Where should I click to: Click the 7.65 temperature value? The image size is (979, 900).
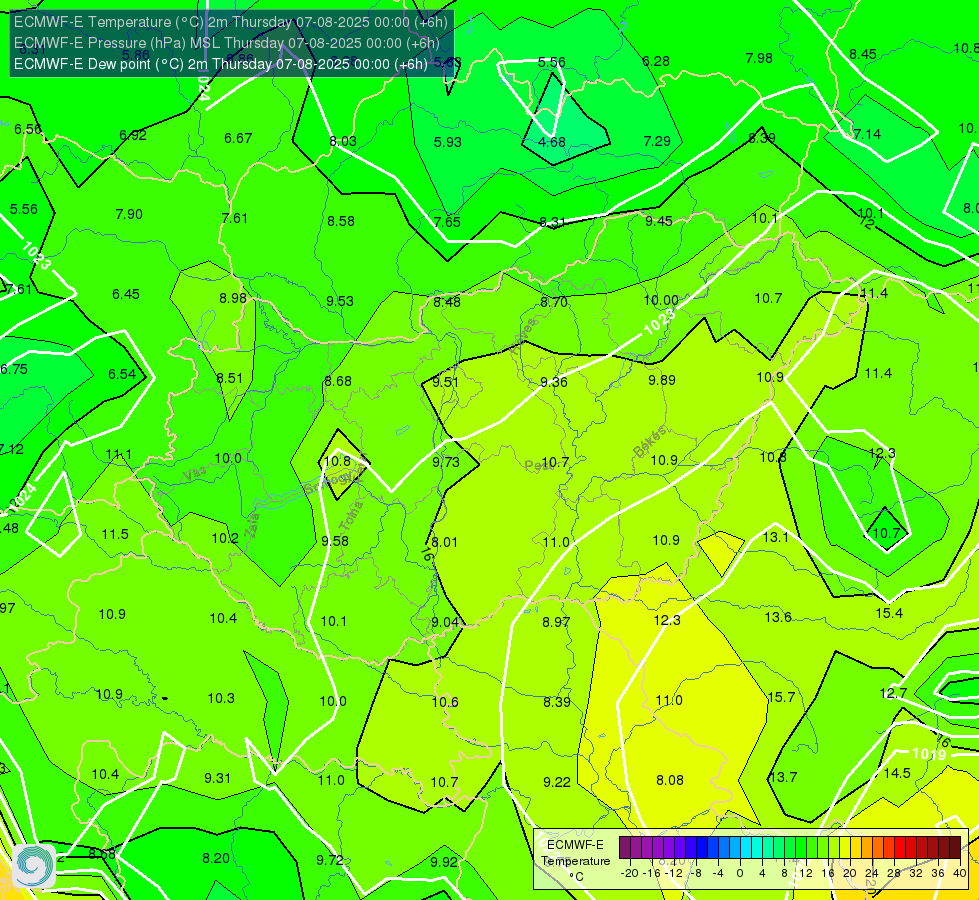click(x=447, y=222)
